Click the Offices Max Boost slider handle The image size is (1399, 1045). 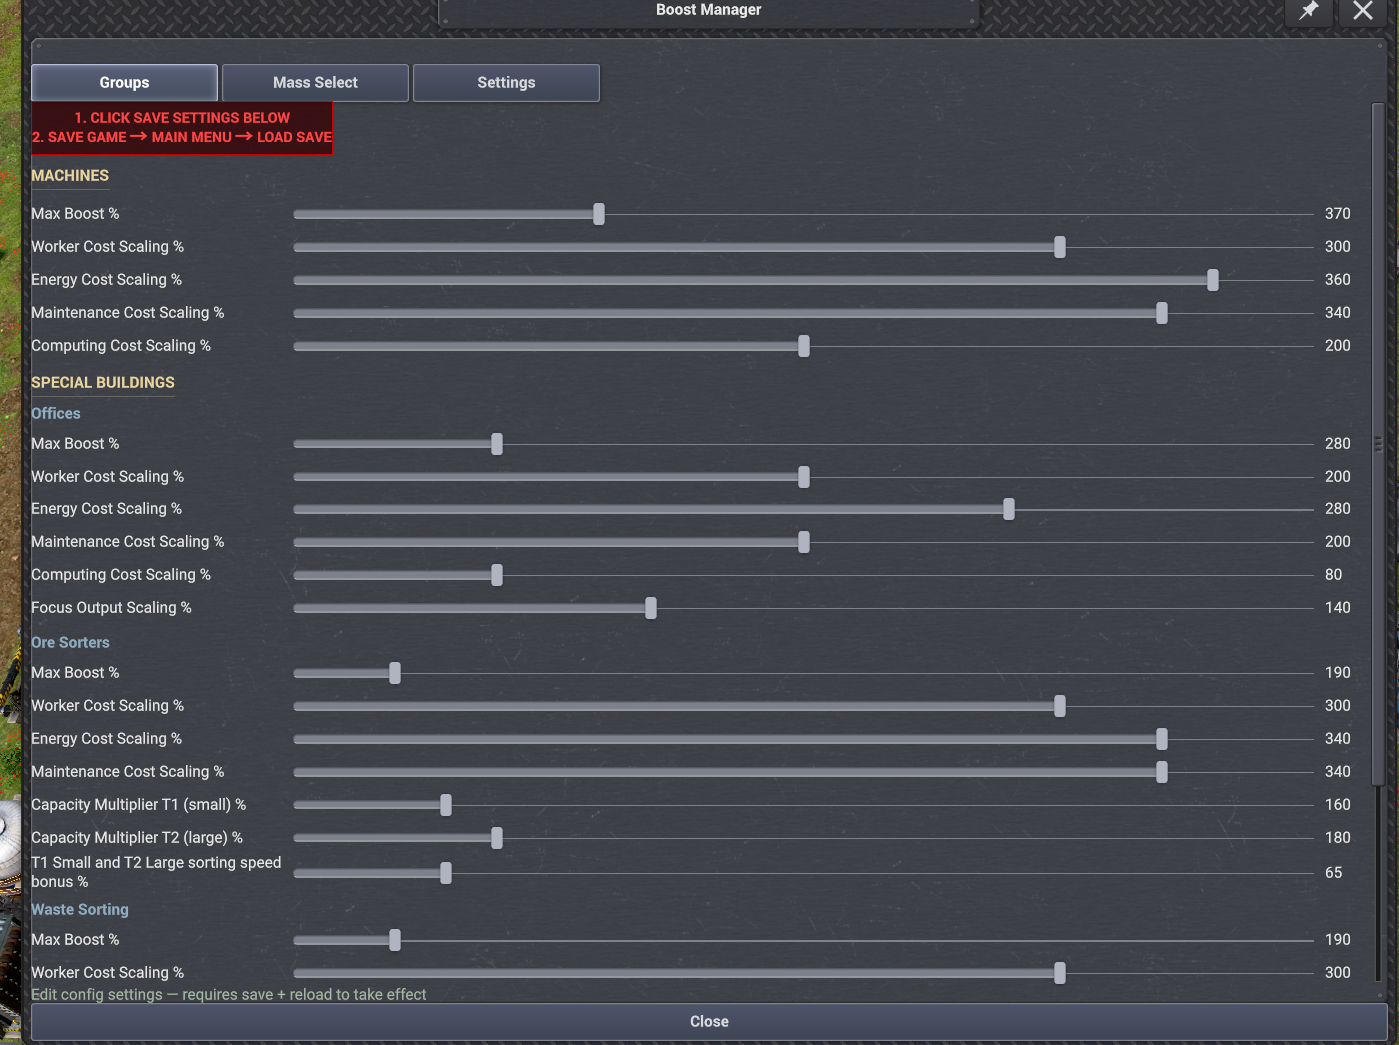[497, 444]
